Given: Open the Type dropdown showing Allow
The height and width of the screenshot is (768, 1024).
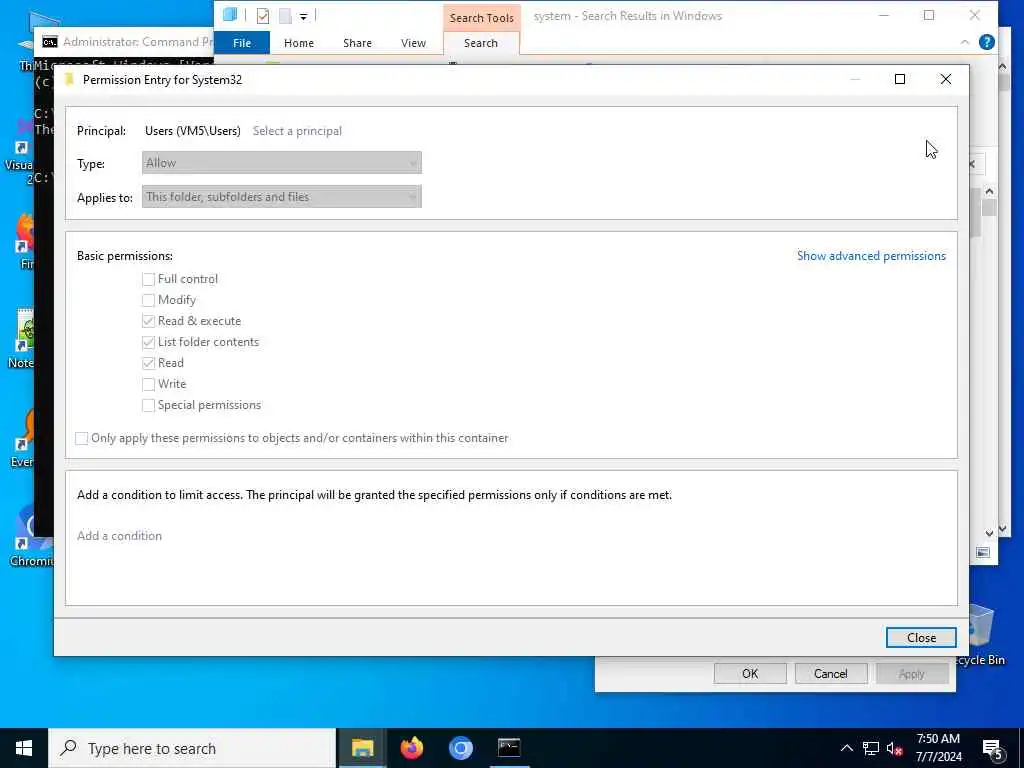Looking at the screenshot, I should point(281,163).
